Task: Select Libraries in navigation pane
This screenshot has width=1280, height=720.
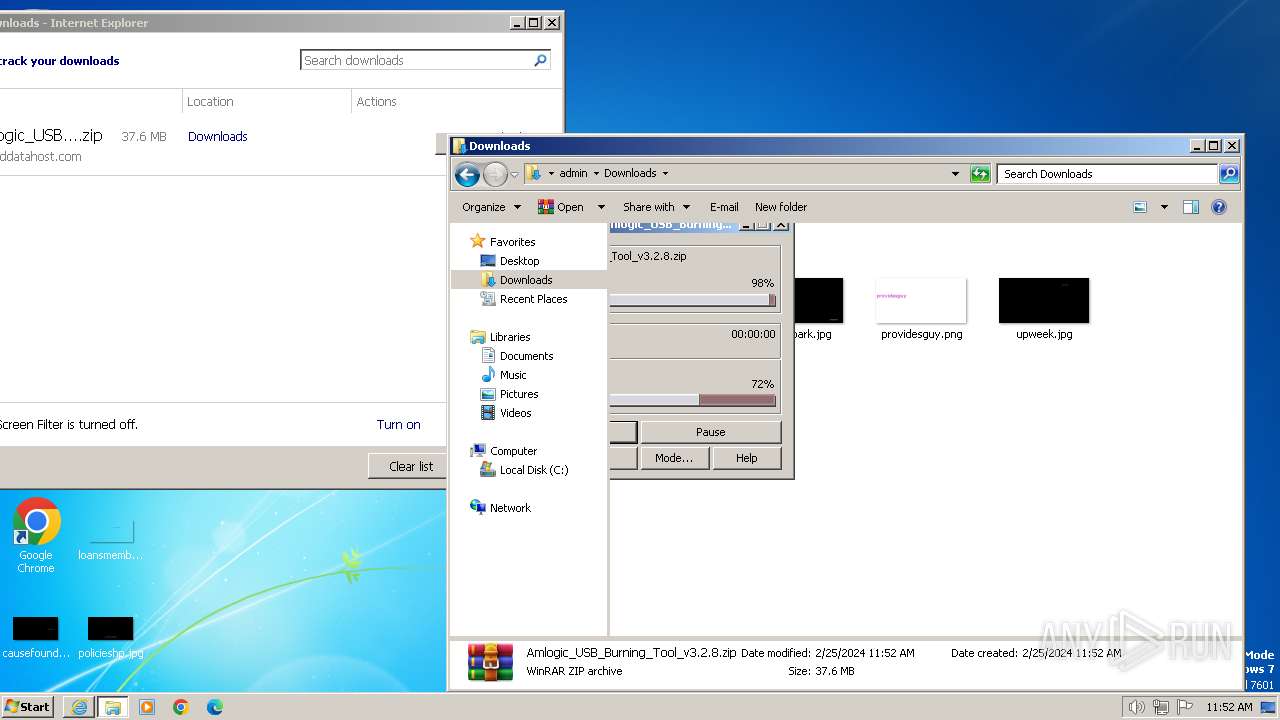Action: pos(510,337)
